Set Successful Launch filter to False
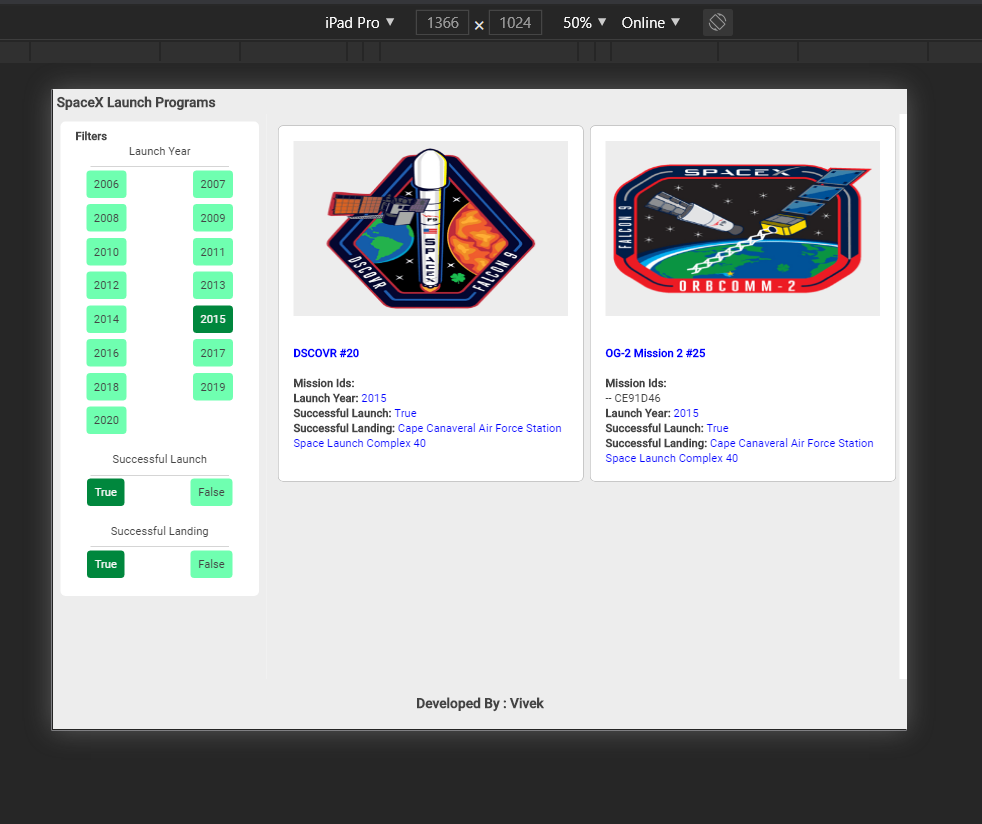This screenshot has width=982, height=824. pos(211,492)
